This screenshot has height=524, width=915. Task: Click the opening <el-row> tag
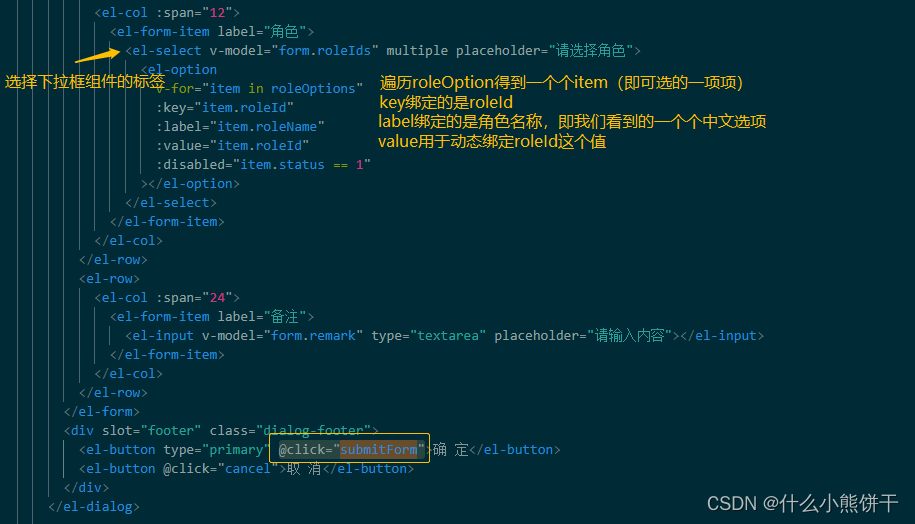109,279
